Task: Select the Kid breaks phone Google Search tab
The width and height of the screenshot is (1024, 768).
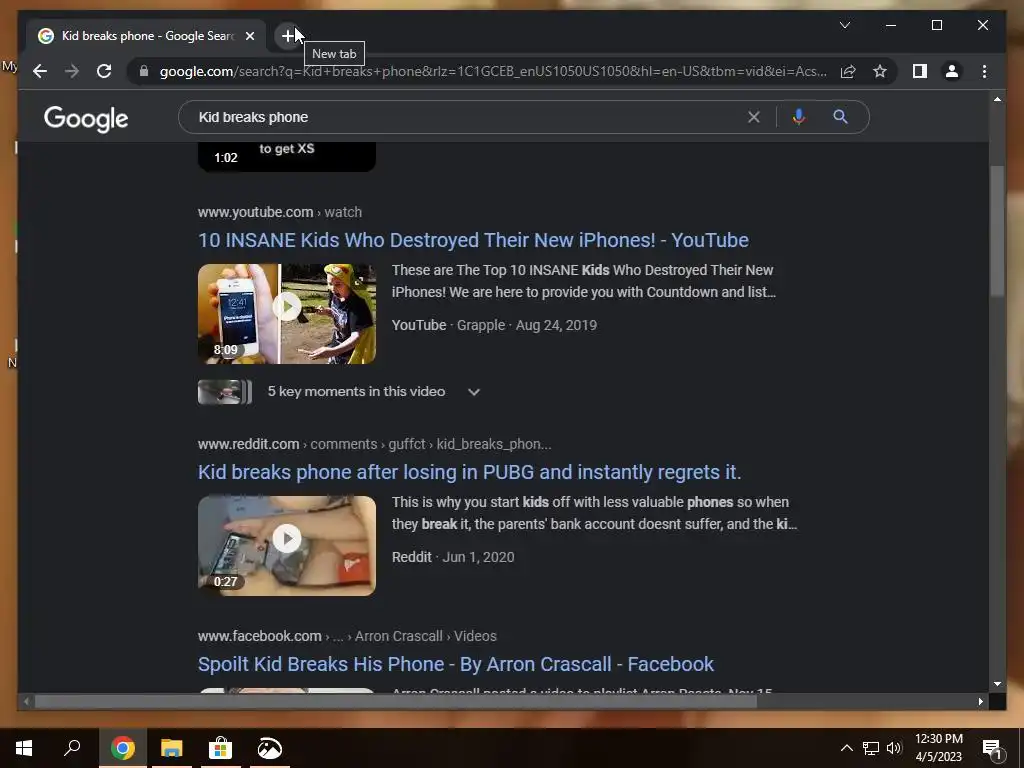Action: (x=146, y=36)
